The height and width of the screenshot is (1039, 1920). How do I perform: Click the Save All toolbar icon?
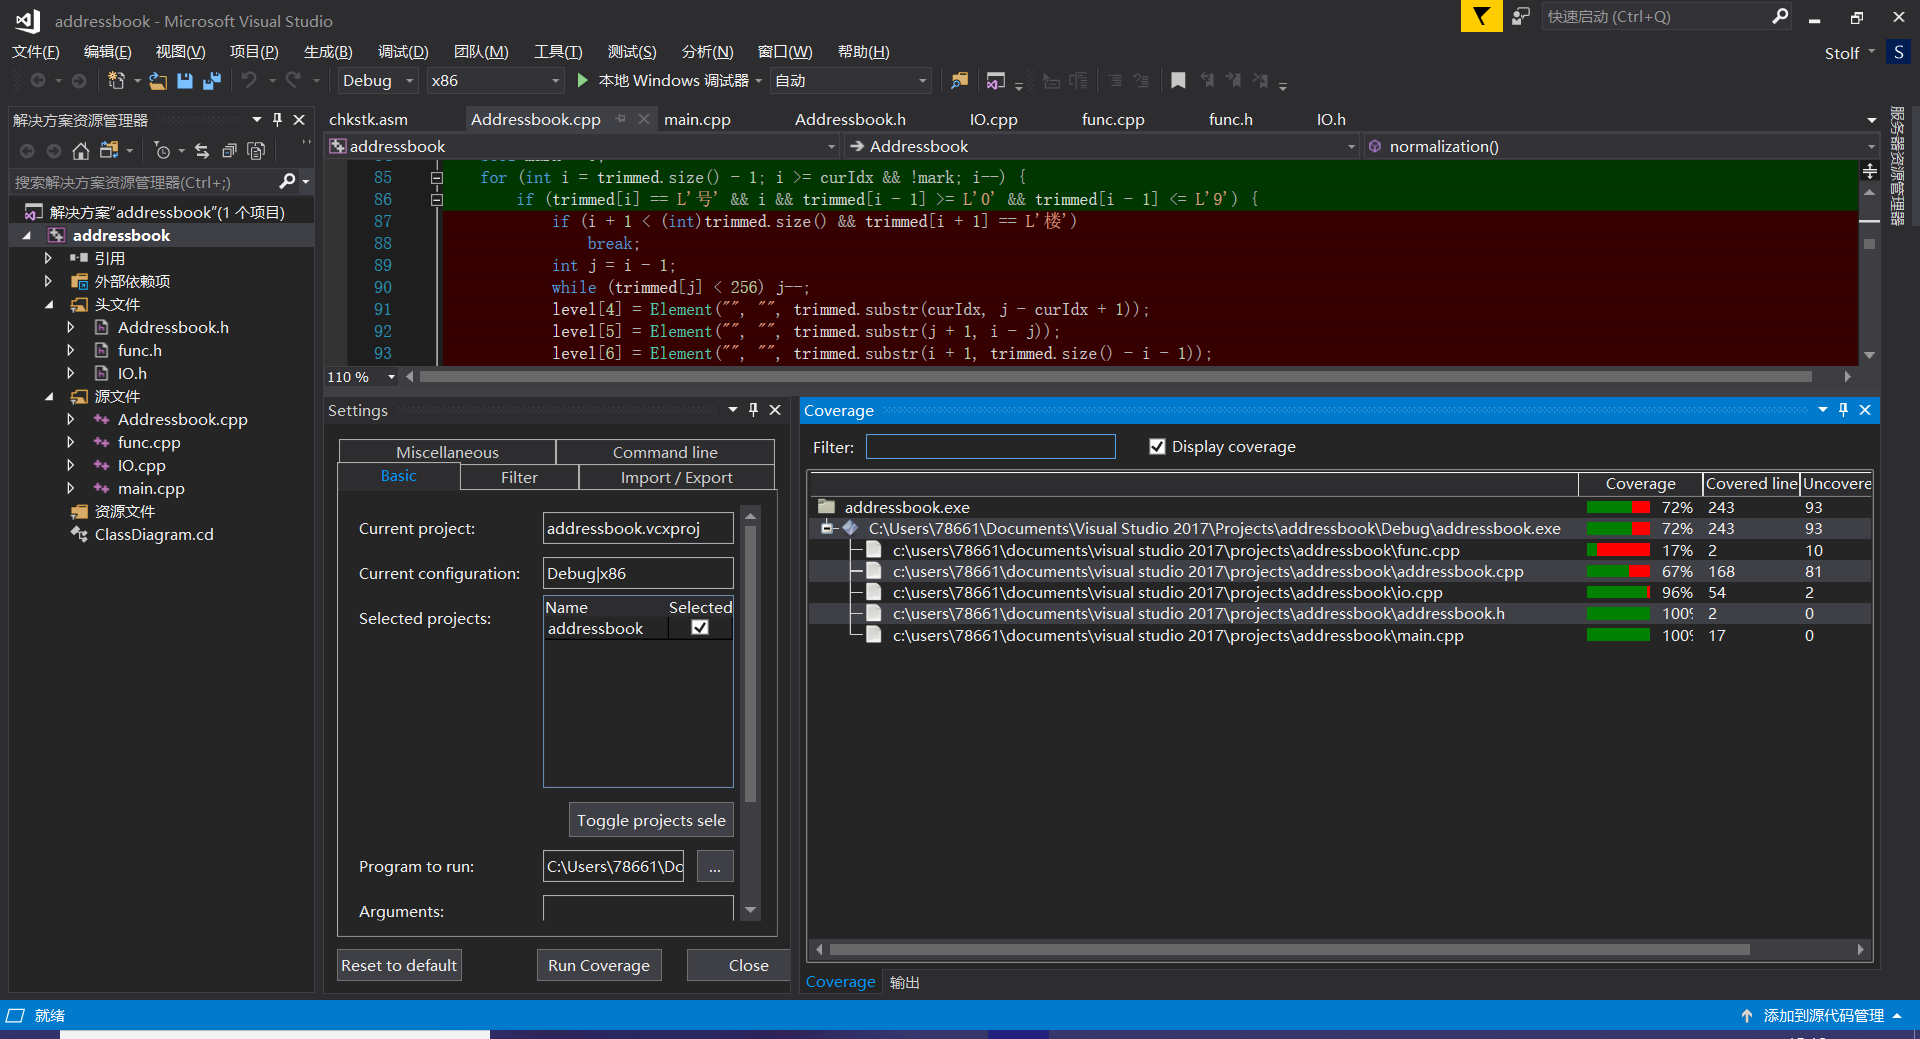click(x=212, y=81)
